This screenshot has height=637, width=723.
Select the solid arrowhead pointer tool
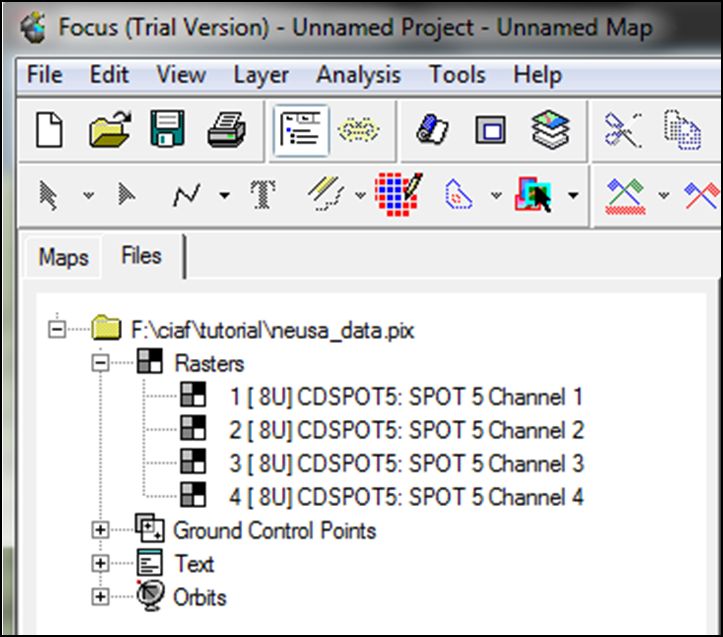[125, 194]
